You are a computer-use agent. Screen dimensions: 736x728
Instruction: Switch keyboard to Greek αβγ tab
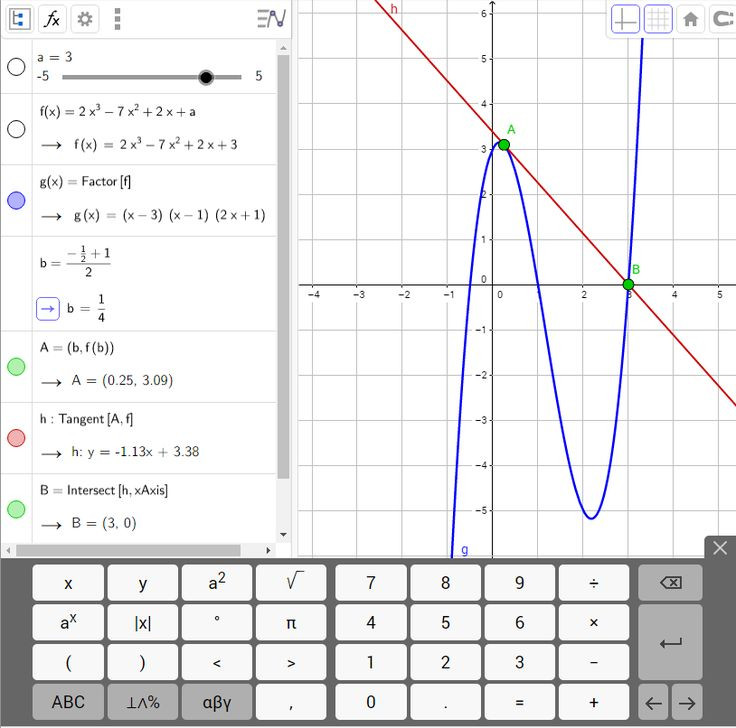[217, 702]
